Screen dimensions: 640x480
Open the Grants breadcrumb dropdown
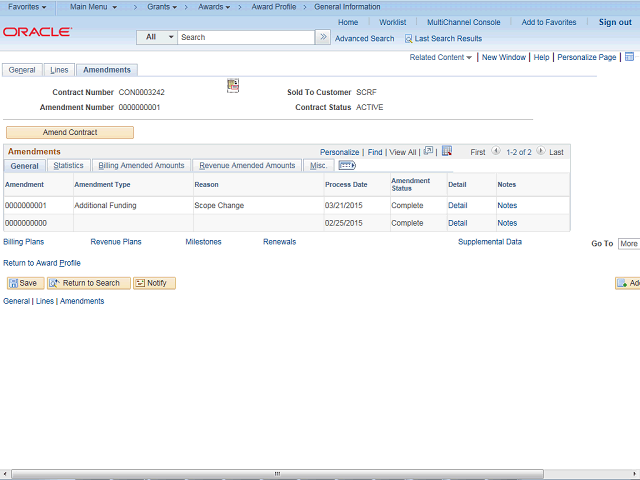pyautogui.click(x=162, y=7)
